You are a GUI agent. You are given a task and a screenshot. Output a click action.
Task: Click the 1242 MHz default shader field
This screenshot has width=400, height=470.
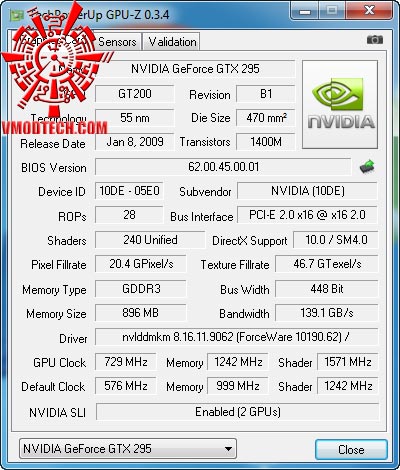pos(348,386)
